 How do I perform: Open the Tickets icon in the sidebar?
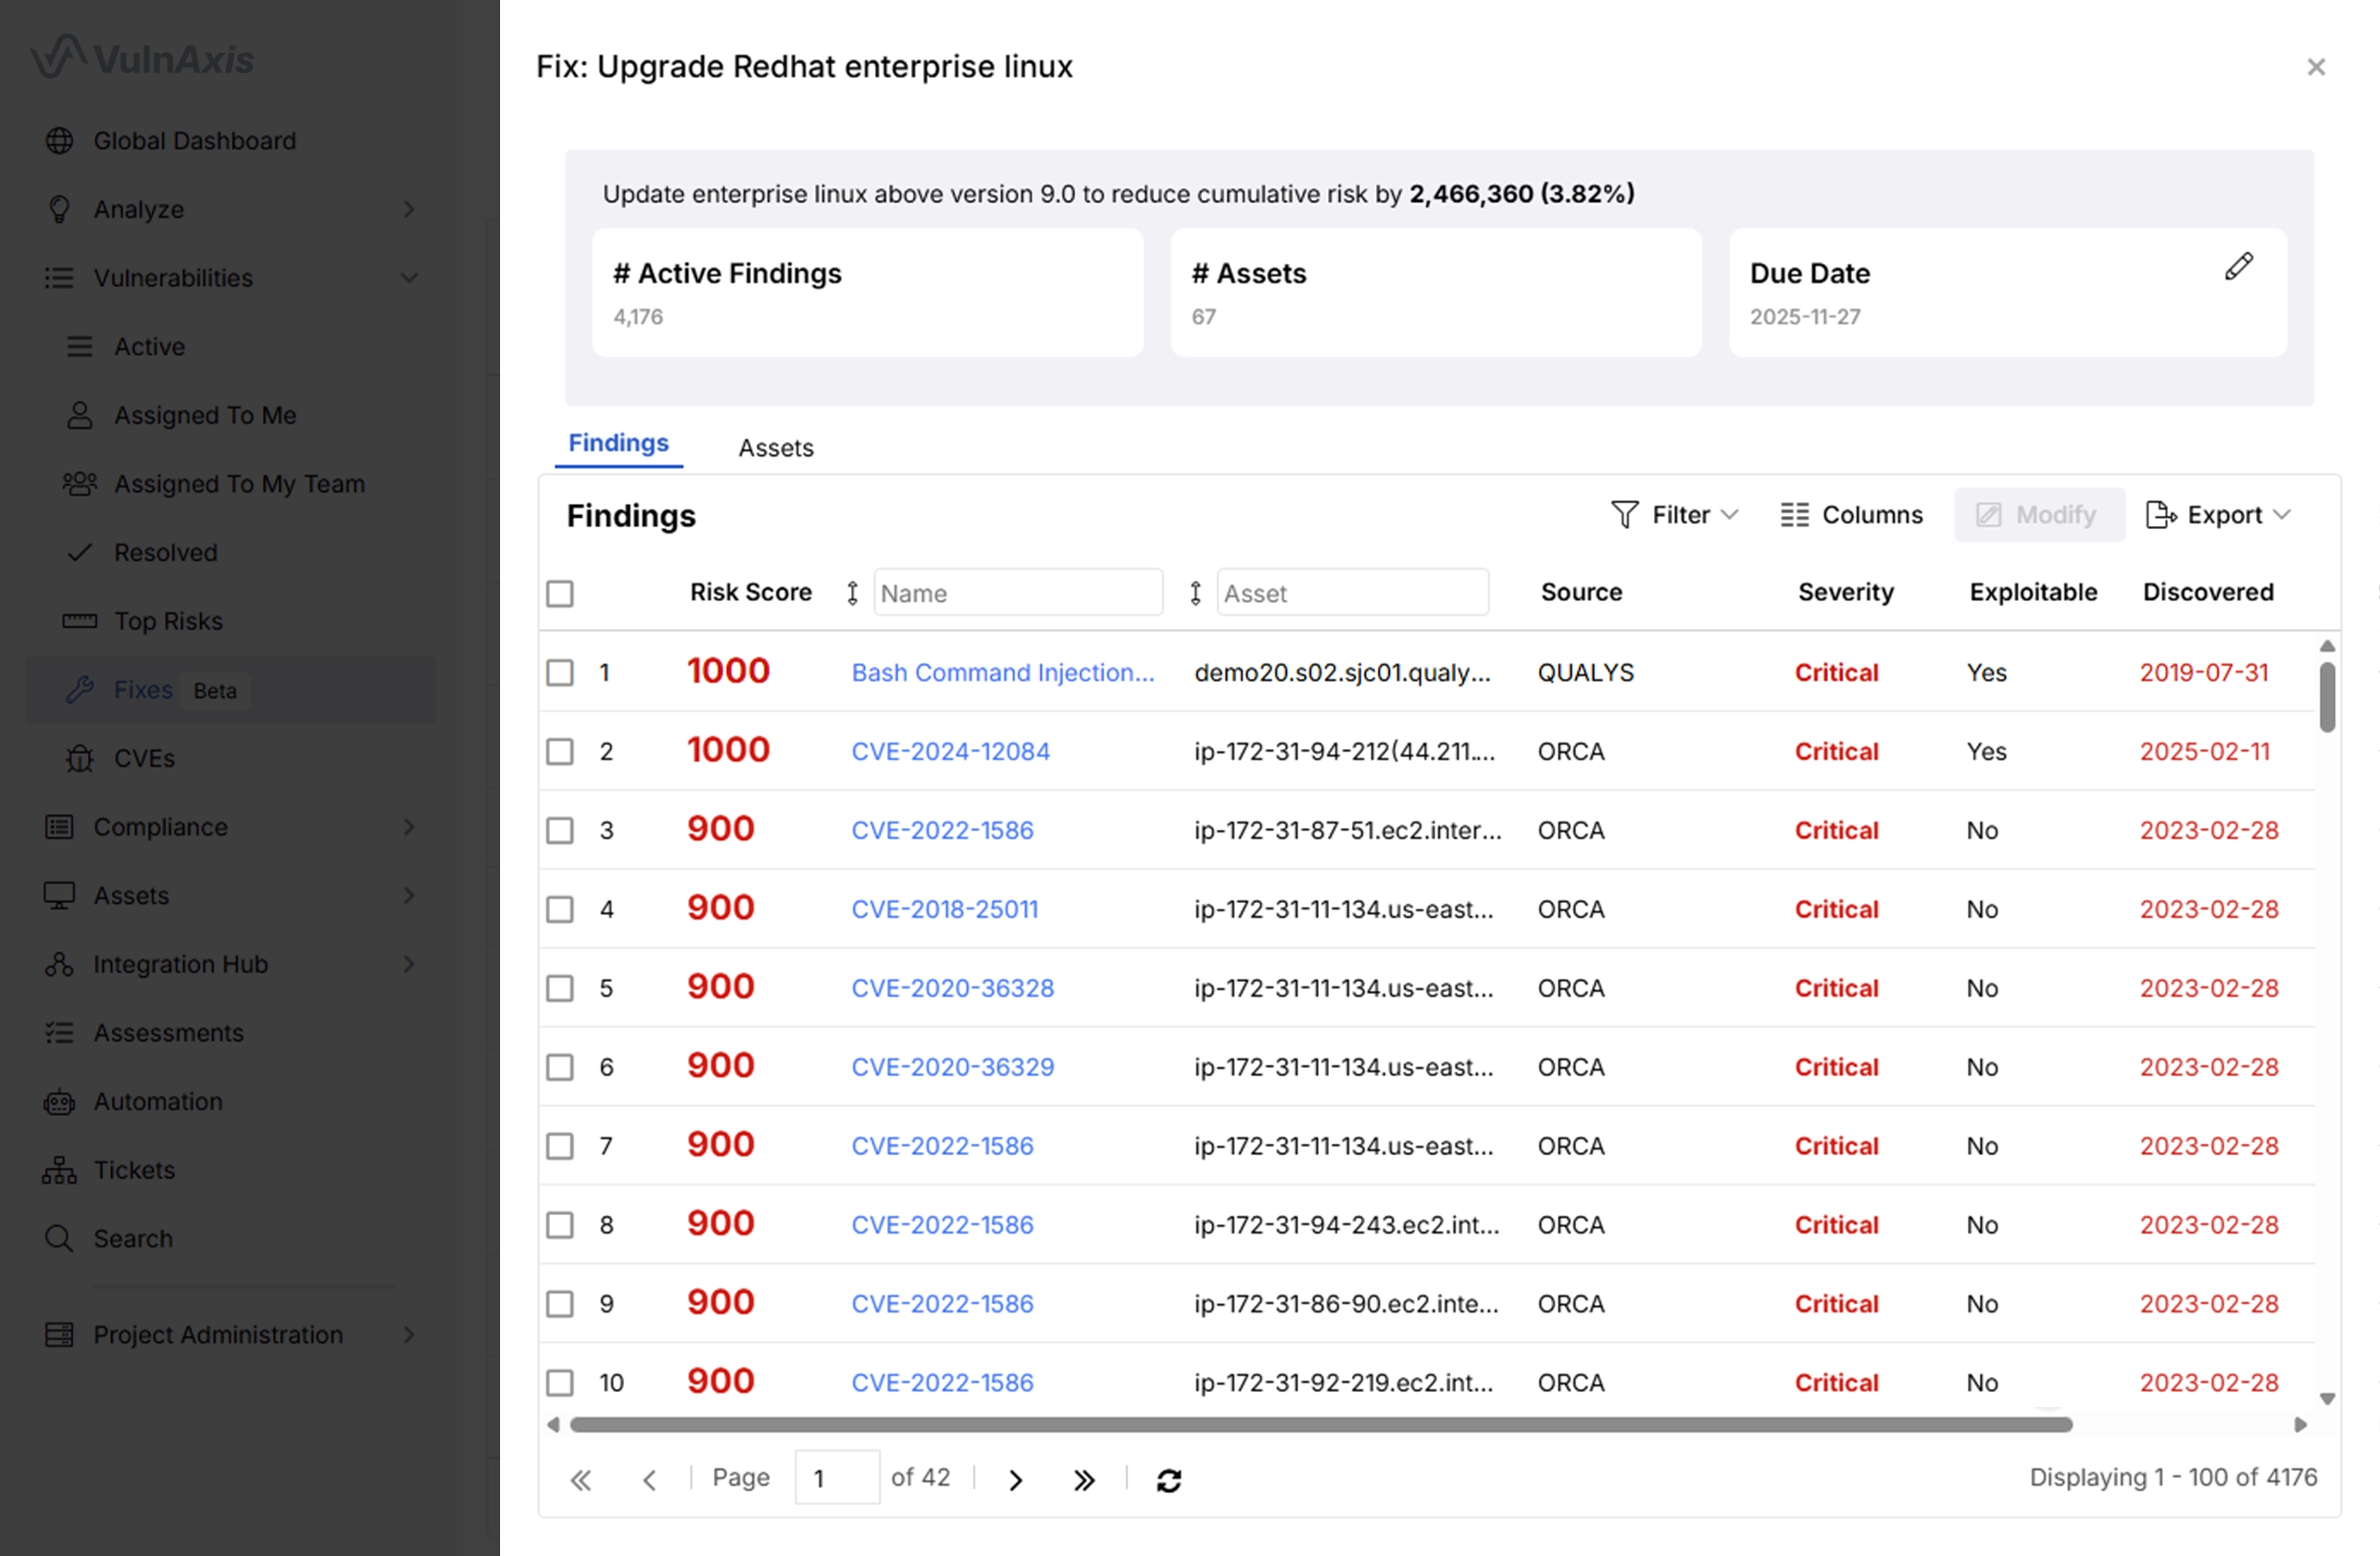pyautogui.click(x=59, y=1170)
